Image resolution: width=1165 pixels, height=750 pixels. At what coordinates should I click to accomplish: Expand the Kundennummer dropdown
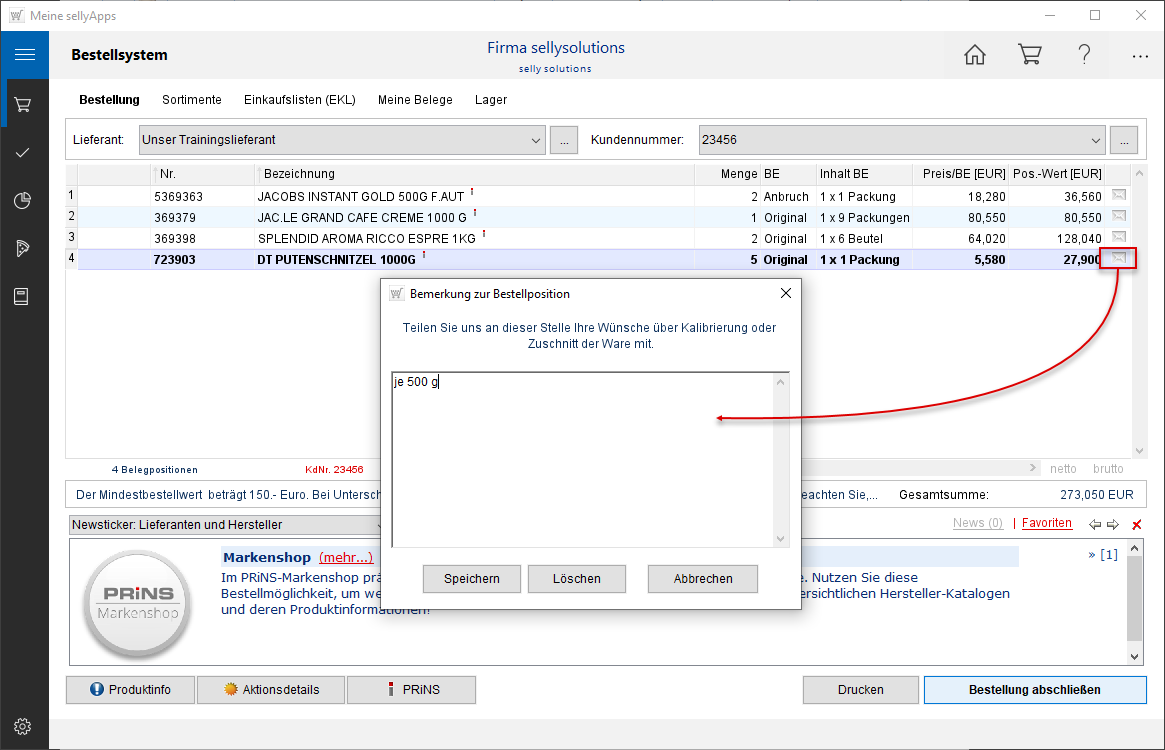click(x=1095, y=140)
